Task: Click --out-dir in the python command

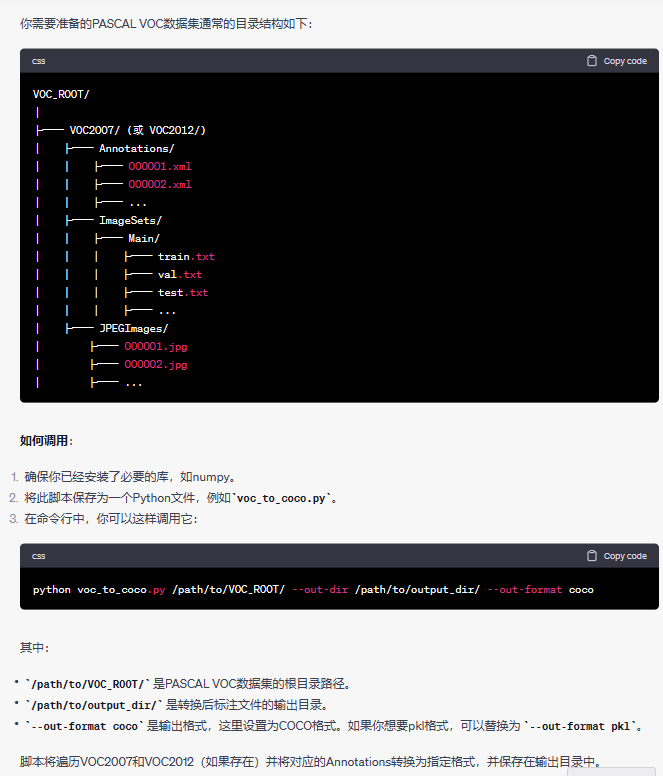Action: (320, 589)
